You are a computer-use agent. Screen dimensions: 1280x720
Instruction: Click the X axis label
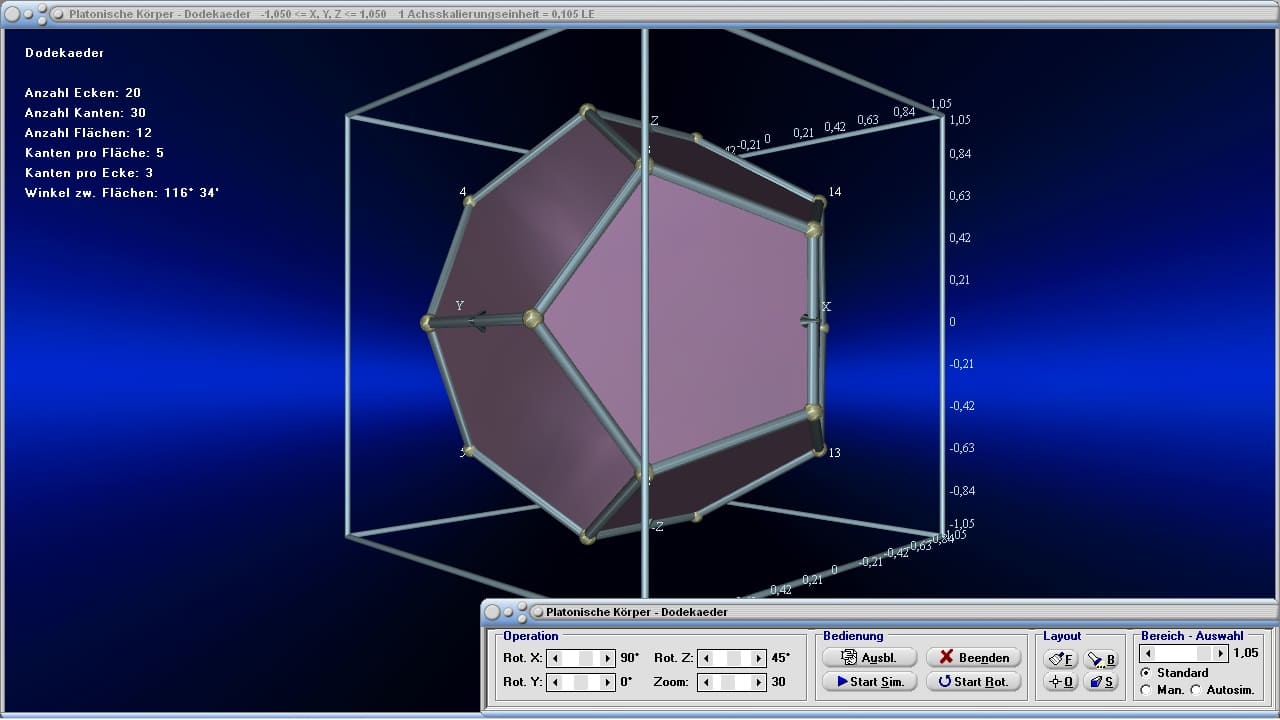click(827, 307)
